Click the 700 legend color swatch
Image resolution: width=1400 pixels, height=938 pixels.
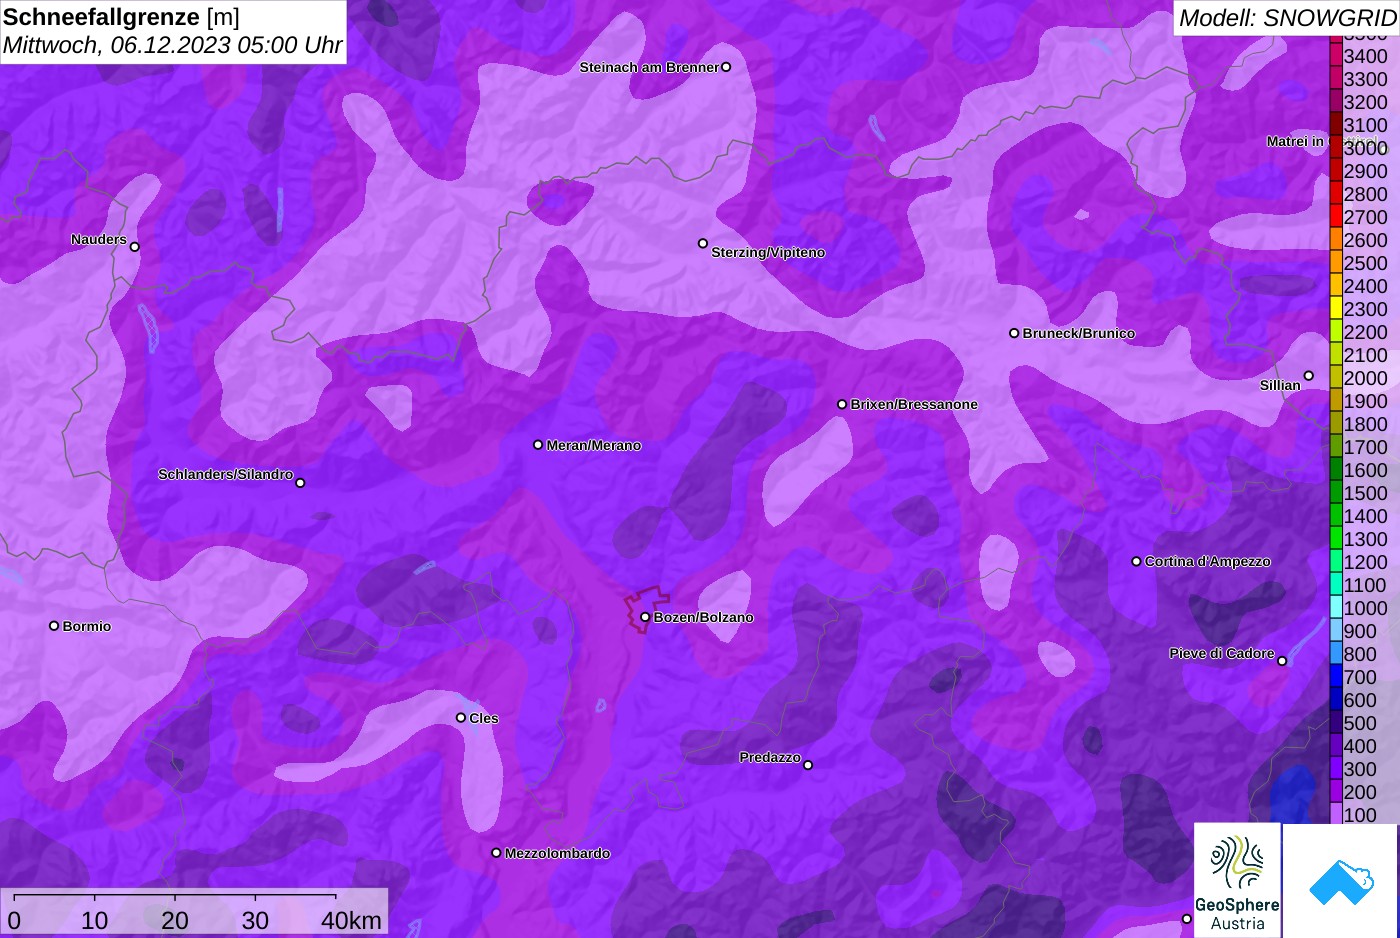click(1335, 676)
